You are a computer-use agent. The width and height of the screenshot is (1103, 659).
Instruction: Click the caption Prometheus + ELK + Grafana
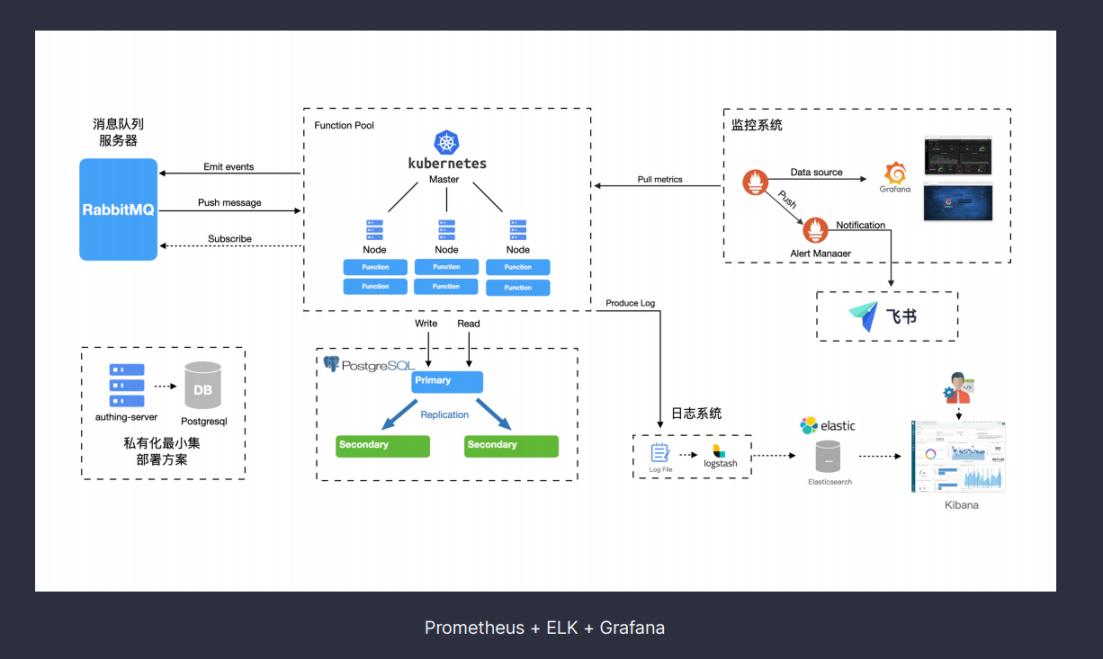[544, 628]
